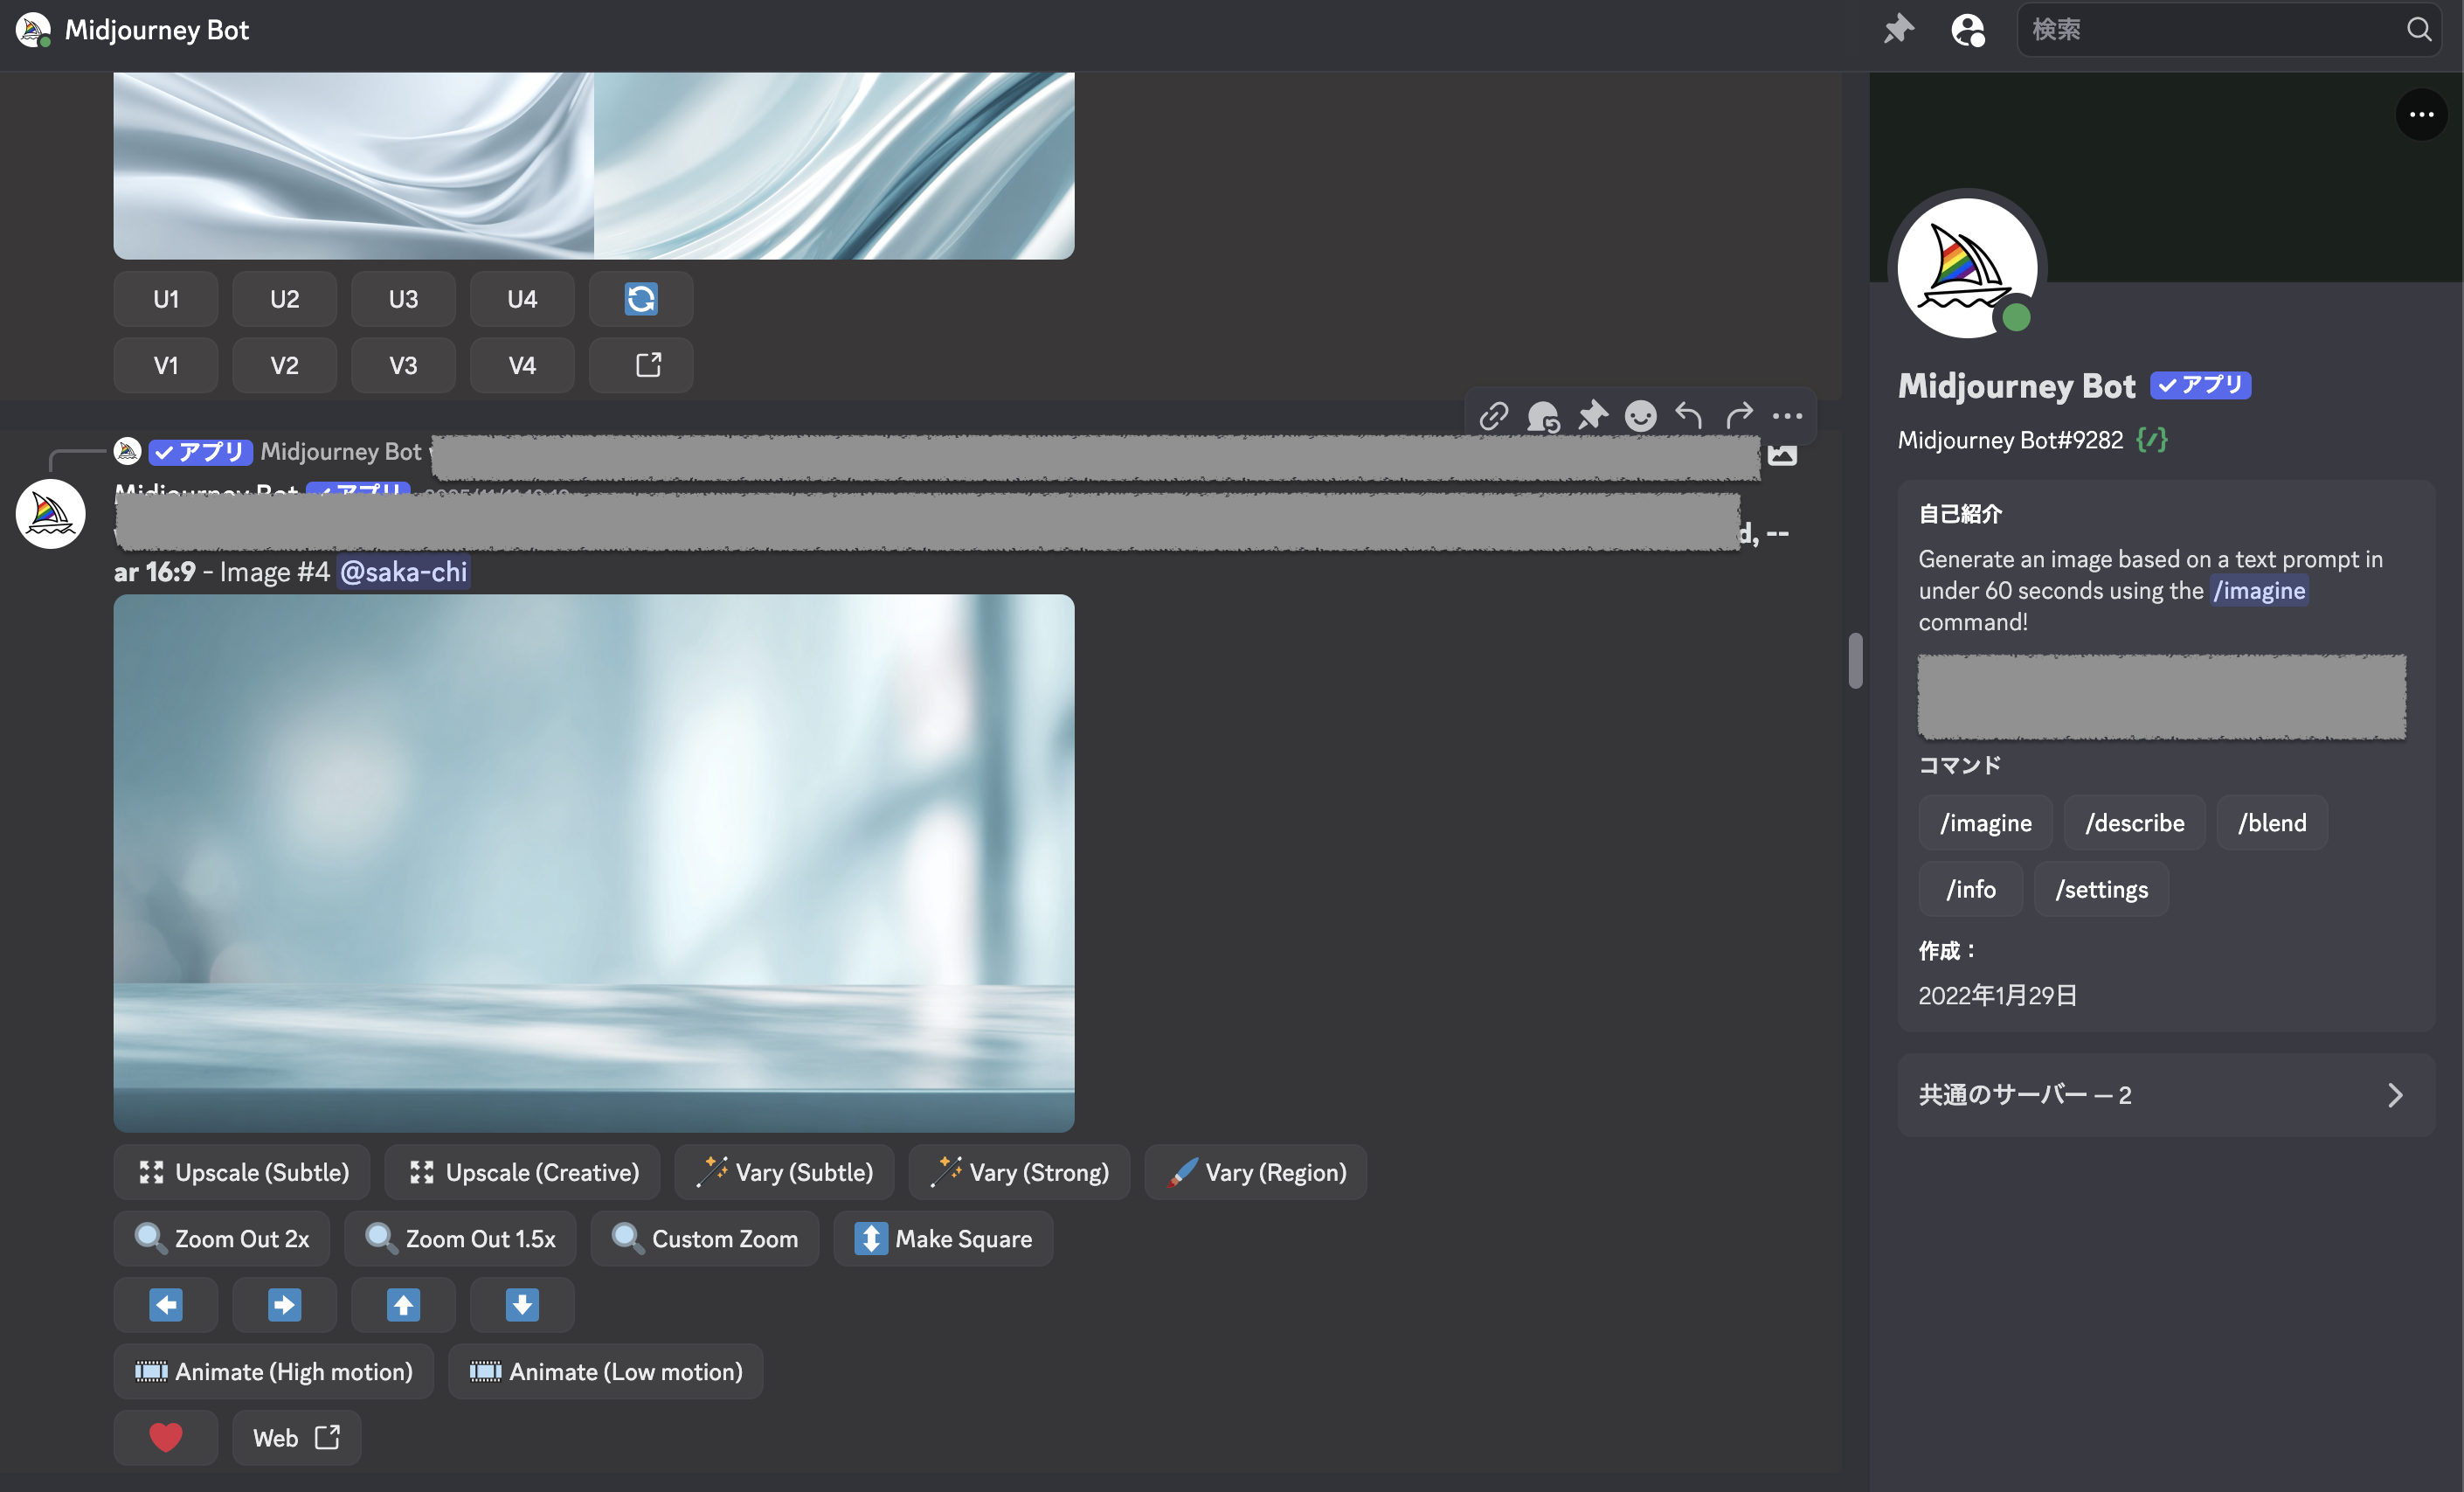The image size is (2464, 1492).
Task: Open pinned messages with the pin icon
Action: coord(1897,29)
